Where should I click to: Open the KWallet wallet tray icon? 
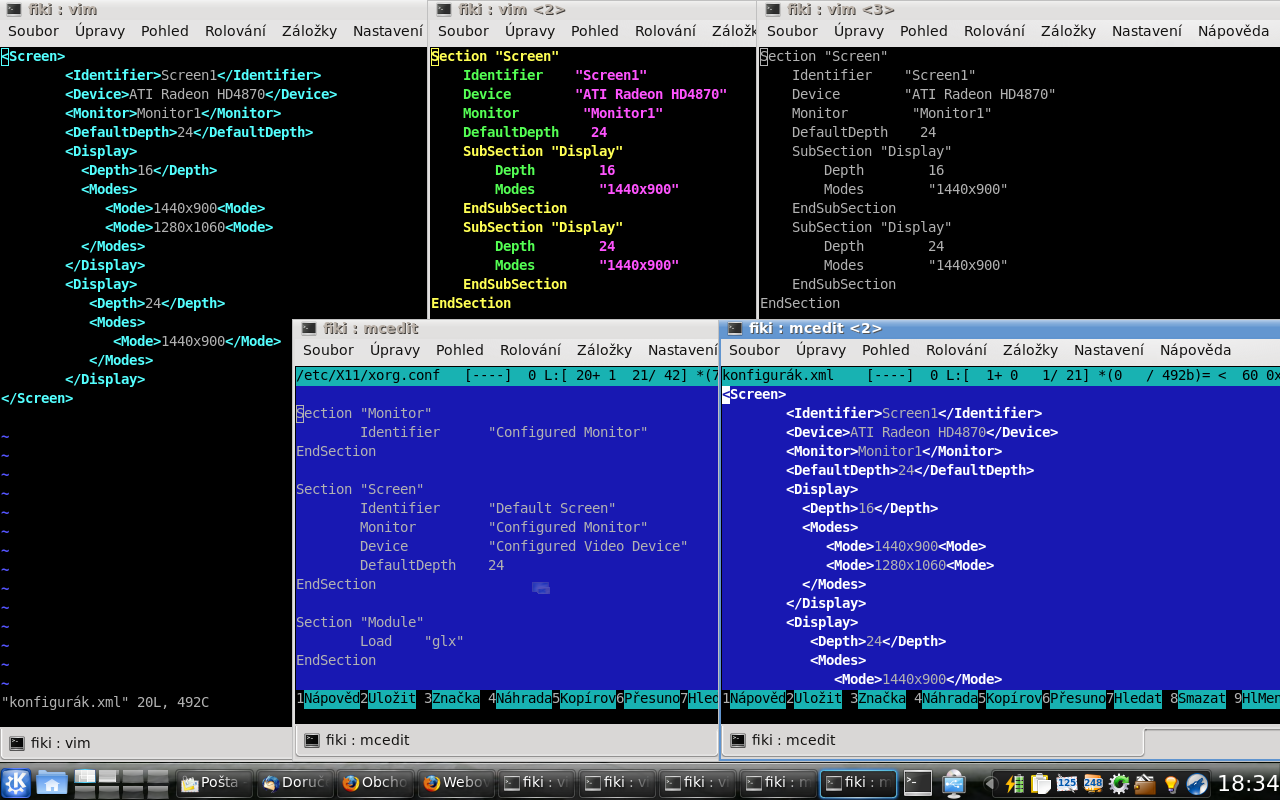coord(1144,783)
